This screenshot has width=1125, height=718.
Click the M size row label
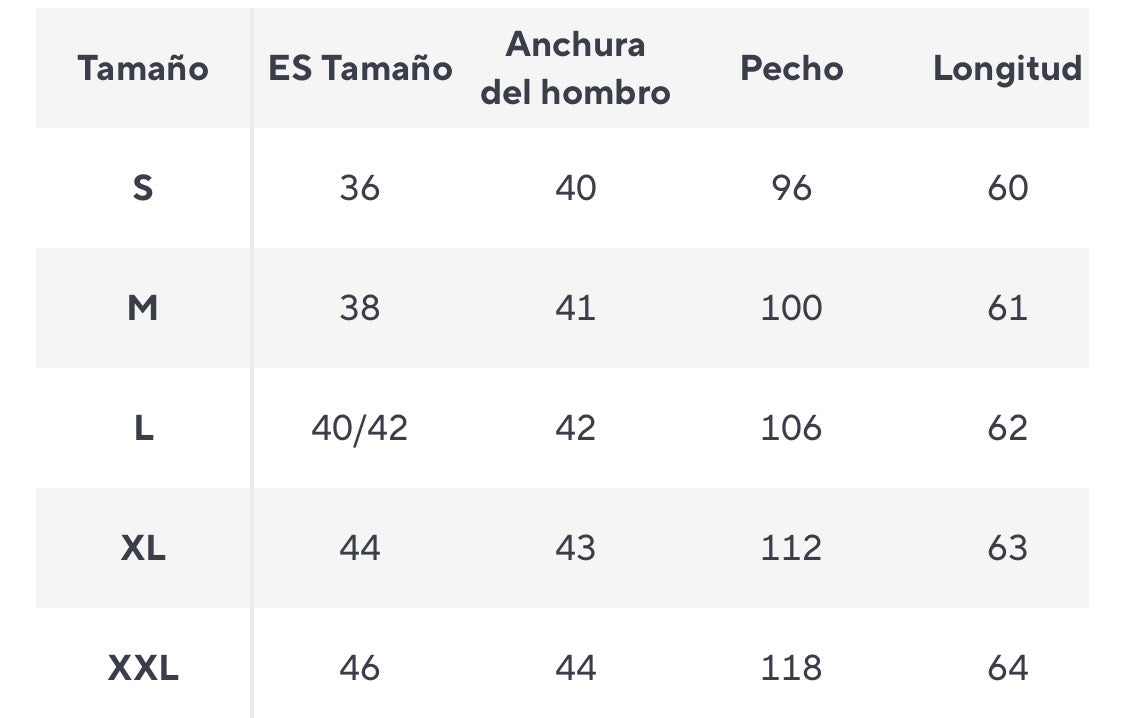coord(143,308)
